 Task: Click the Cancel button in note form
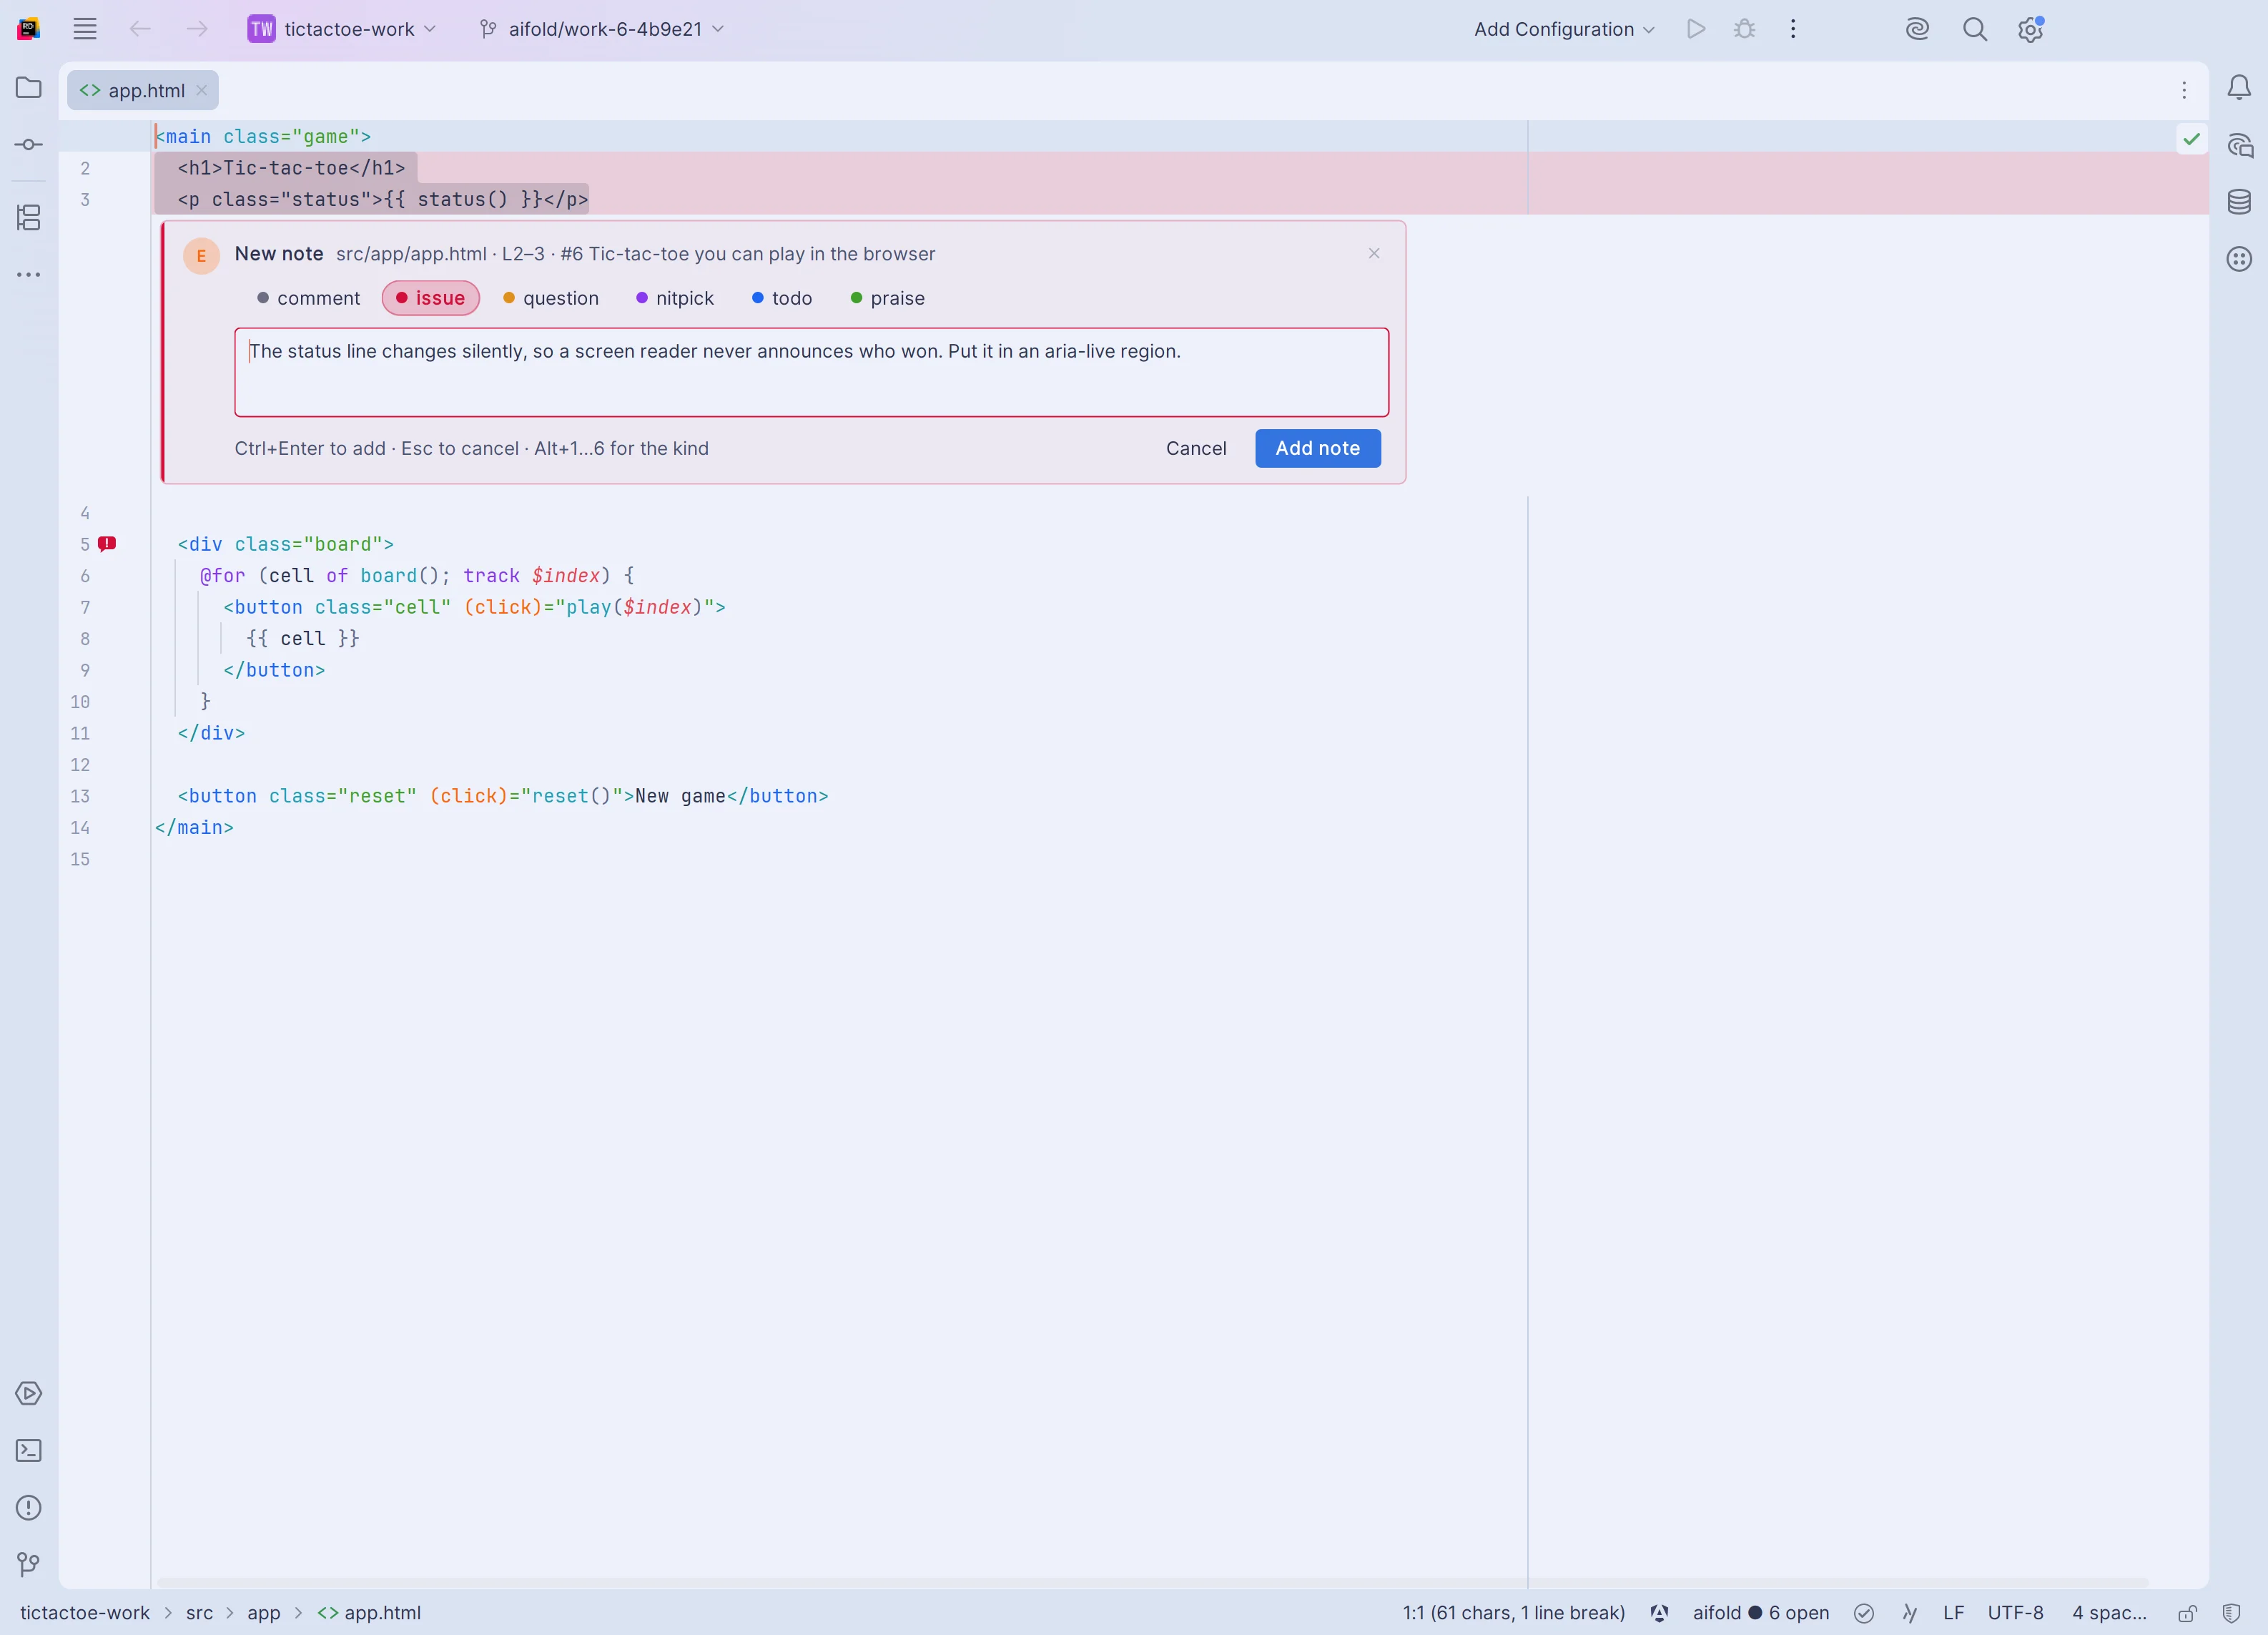[x=1195, y=448]
